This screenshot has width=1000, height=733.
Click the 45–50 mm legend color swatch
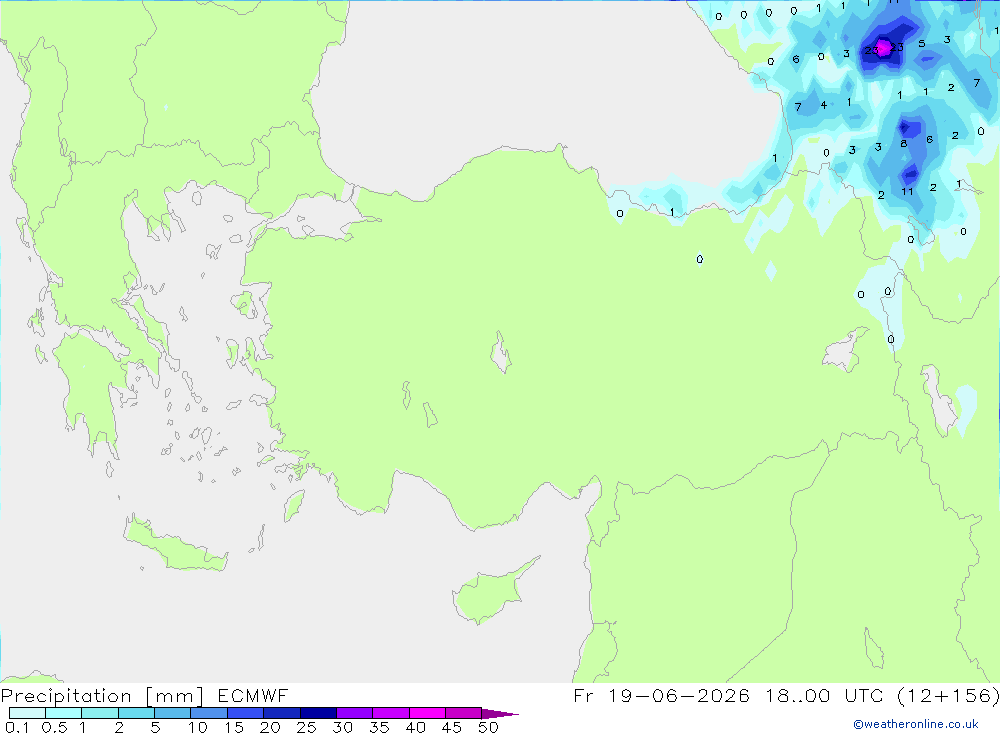tap(463, 713)
